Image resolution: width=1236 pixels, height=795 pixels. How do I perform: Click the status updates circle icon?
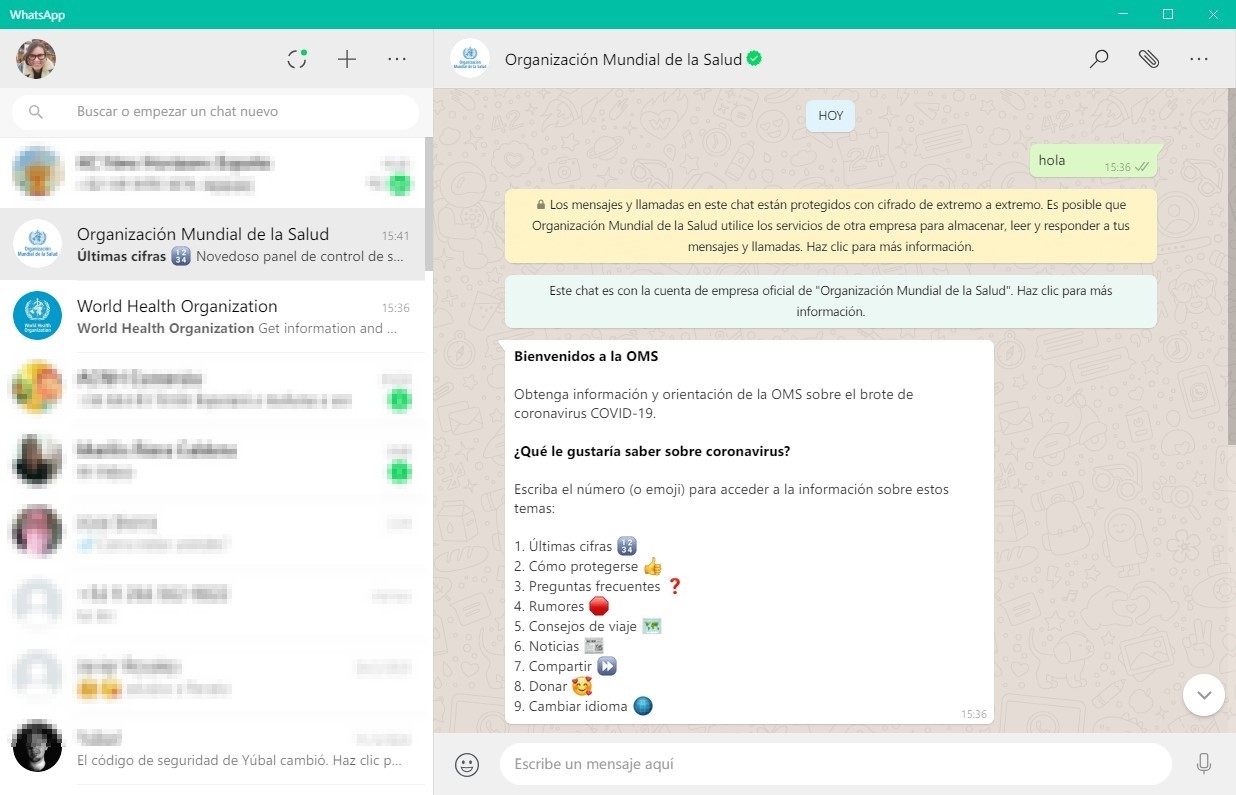tap(297, 59)
